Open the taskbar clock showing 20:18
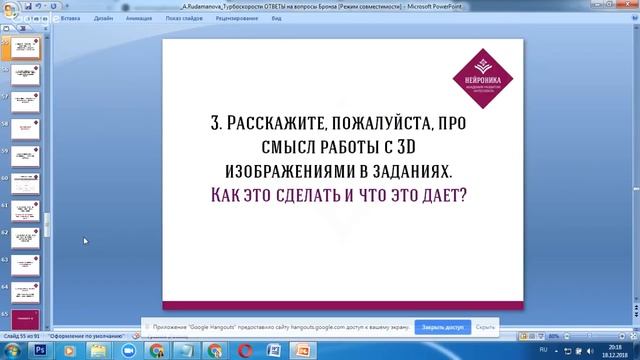The width and height of the screenshot is (640, 360). (615, 351)
